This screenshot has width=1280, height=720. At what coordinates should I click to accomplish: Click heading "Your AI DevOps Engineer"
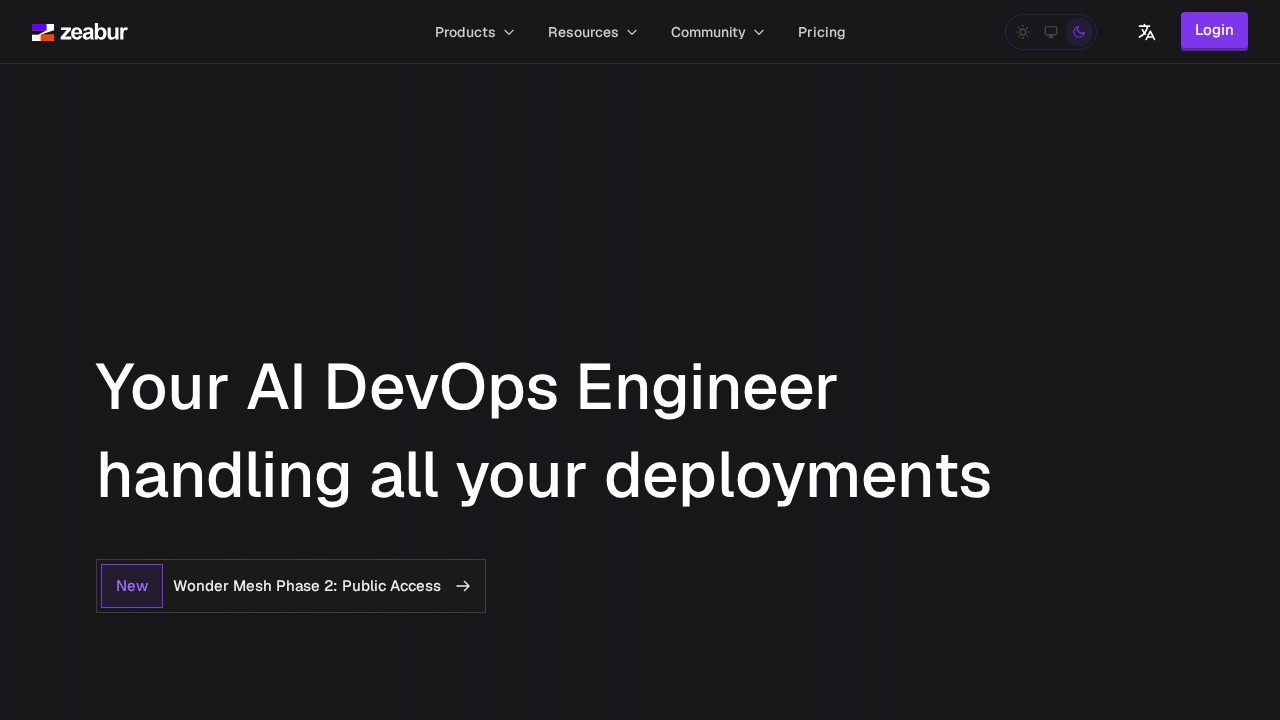(466, 388)
